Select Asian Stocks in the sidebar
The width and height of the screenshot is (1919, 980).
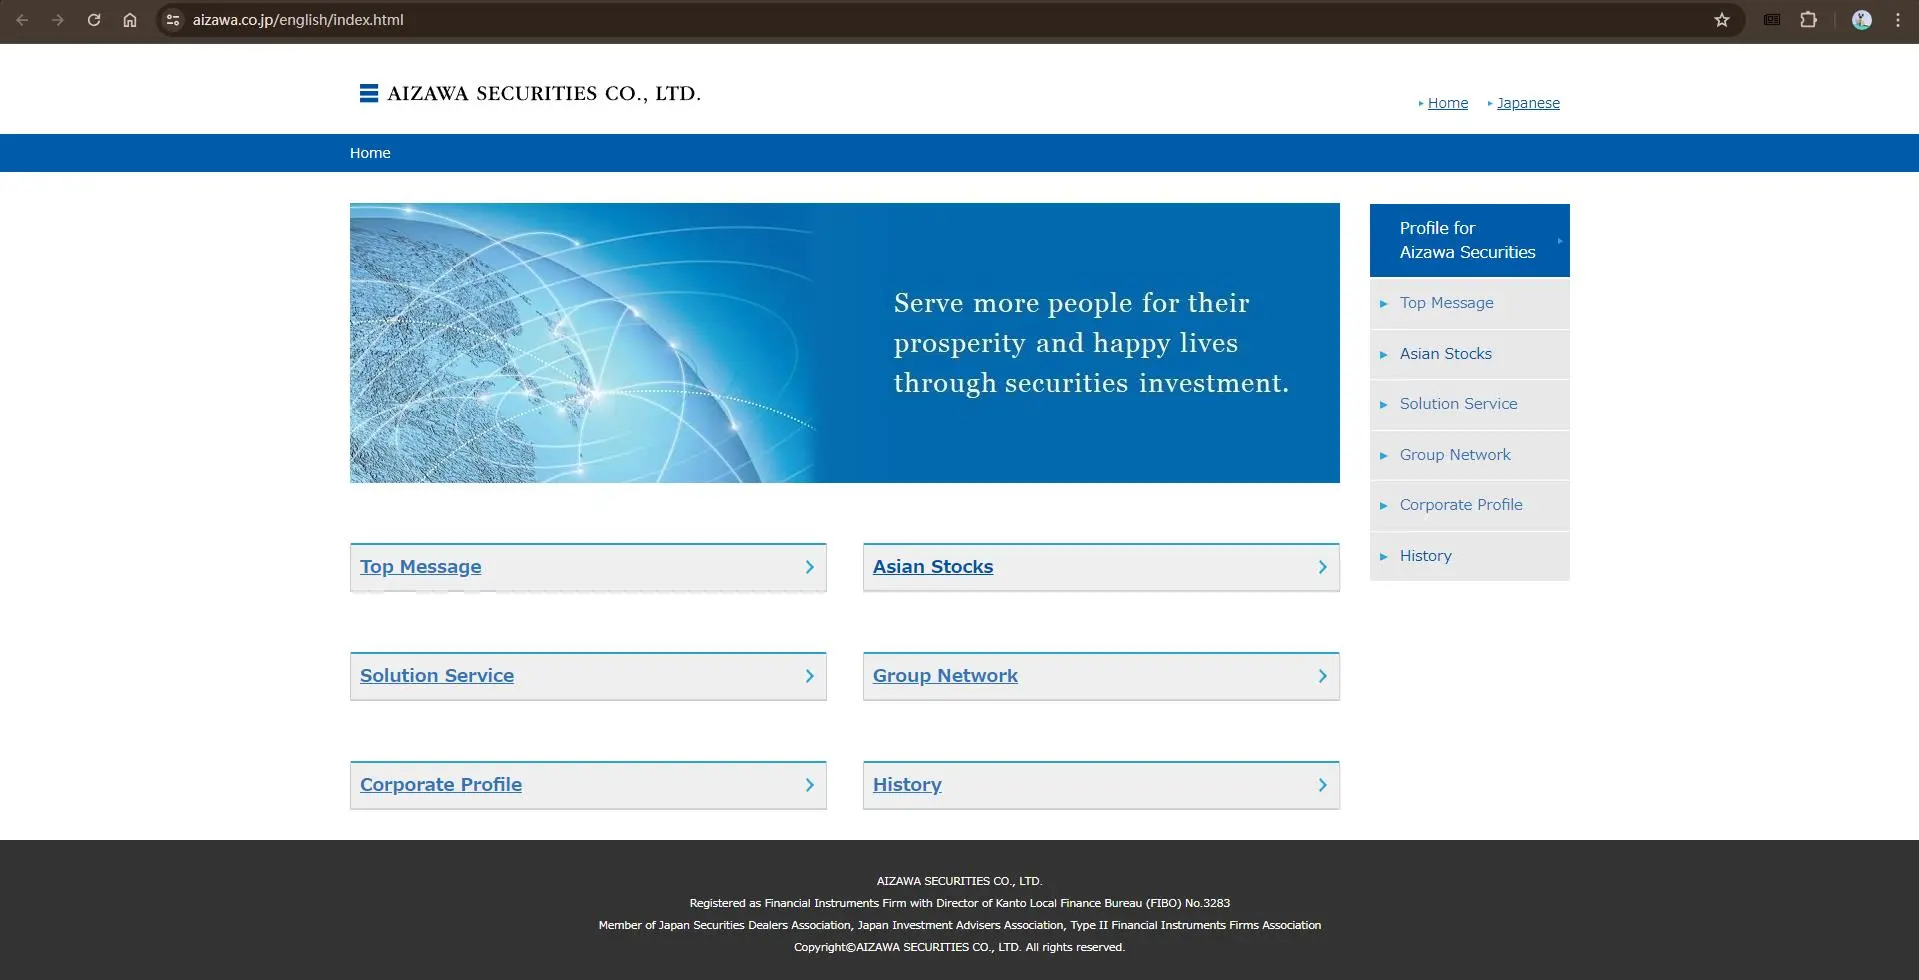tap(1470, 354)
